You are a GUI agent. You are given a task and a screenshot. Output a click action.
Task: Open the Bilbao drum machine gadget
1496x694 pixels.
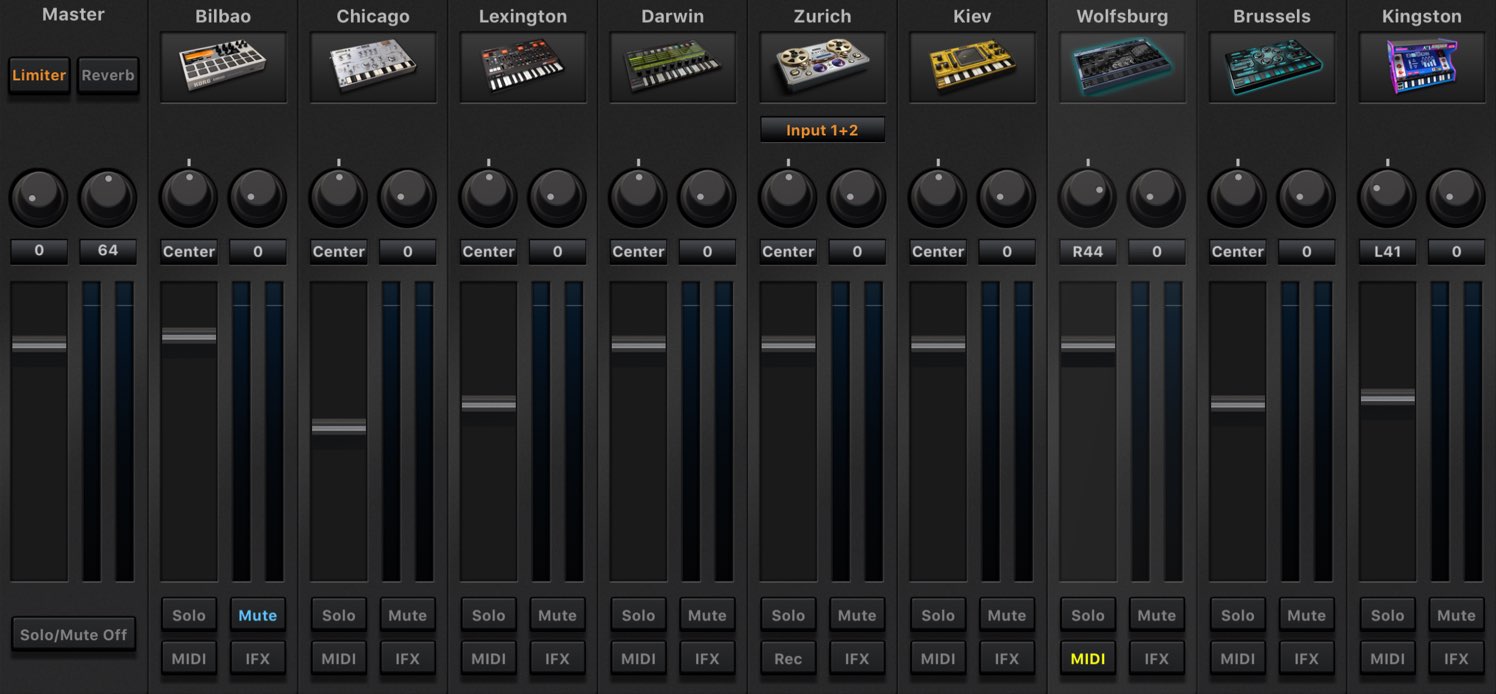point(223,67)
